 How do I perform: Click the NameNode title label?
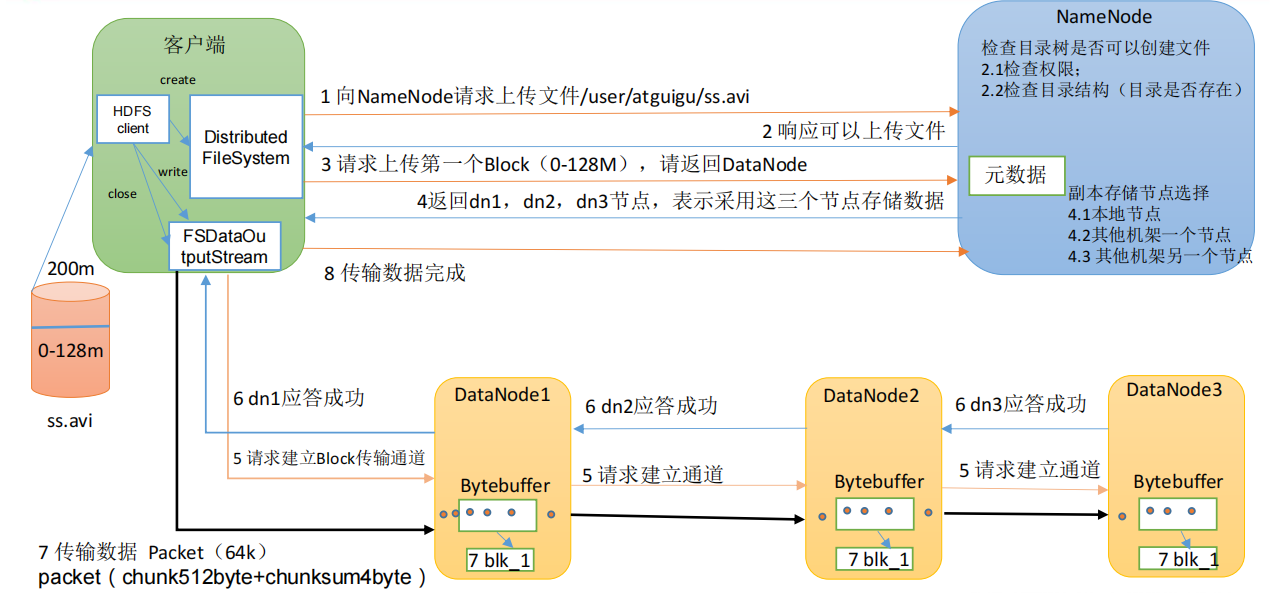[x=1104, y=17]
